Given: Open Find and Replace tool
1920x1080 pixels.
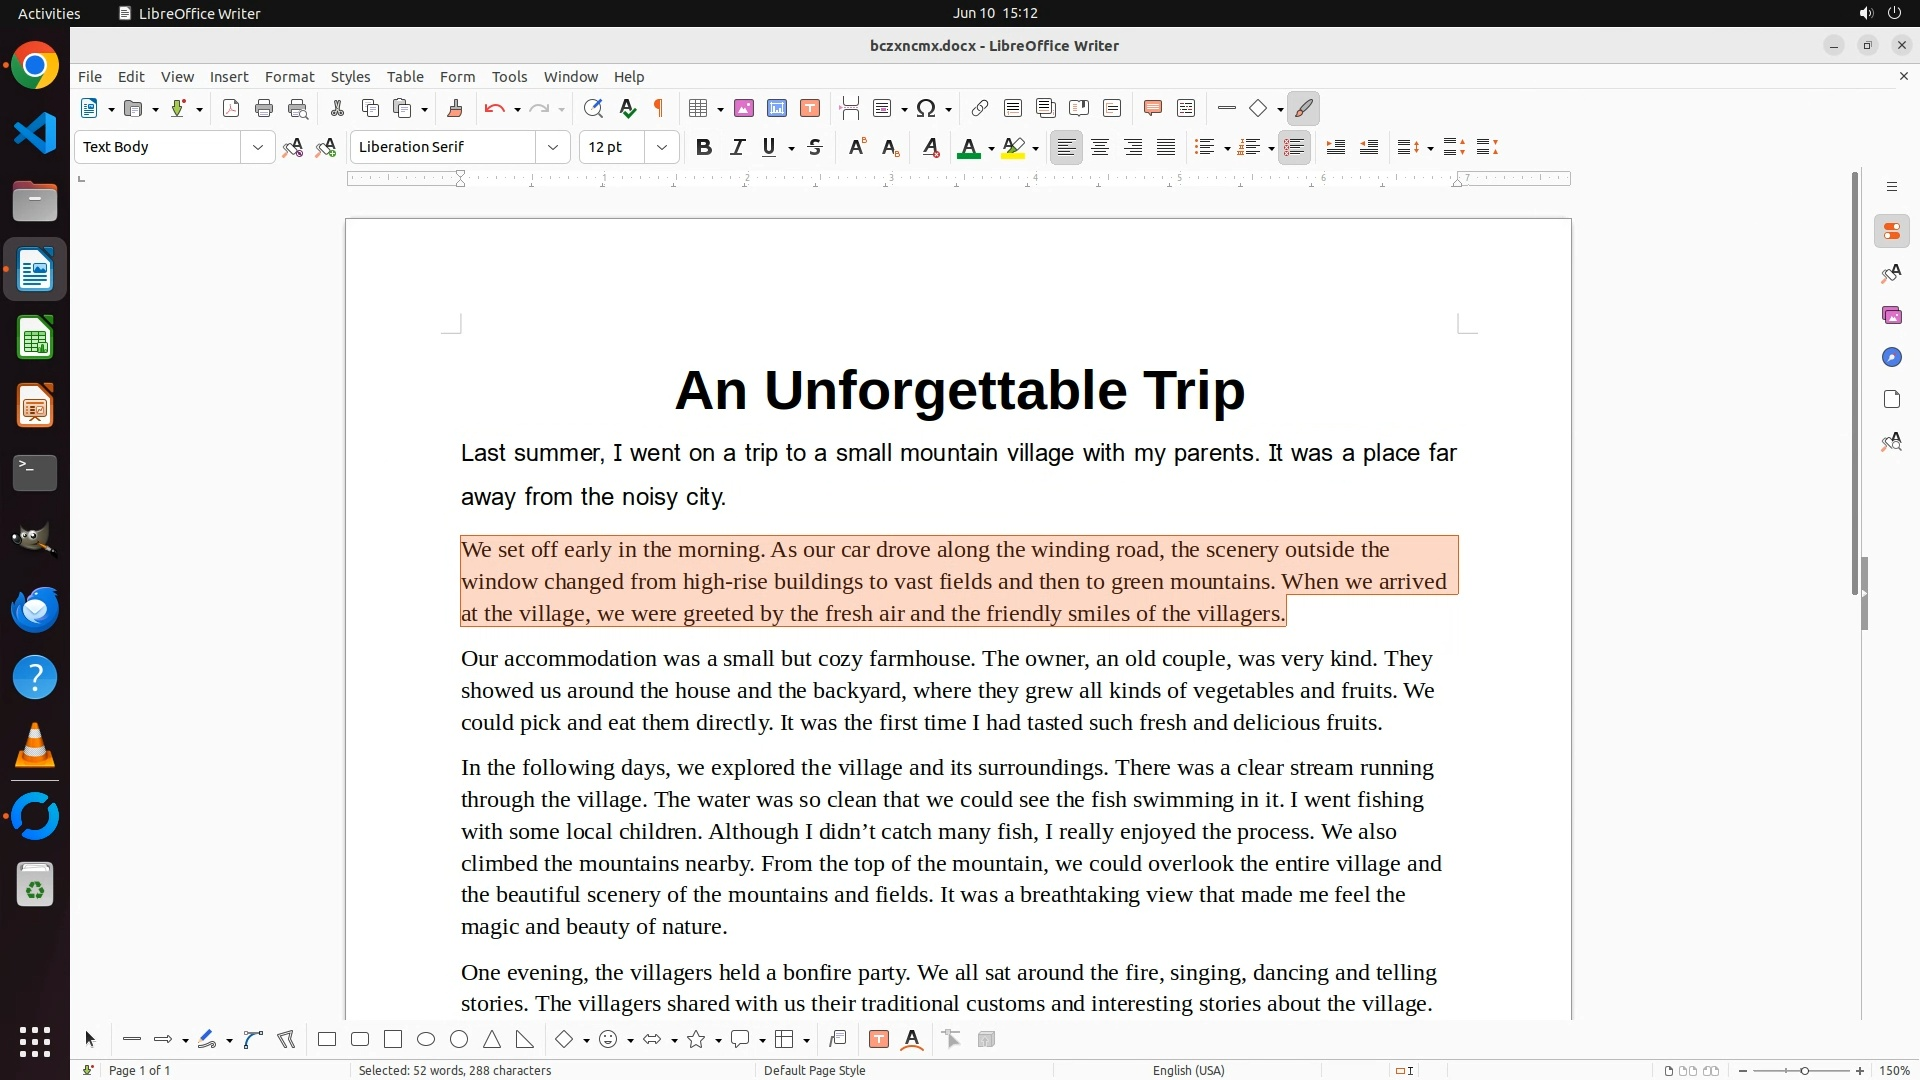Looking at the screenshot, I should click(593, 109).
